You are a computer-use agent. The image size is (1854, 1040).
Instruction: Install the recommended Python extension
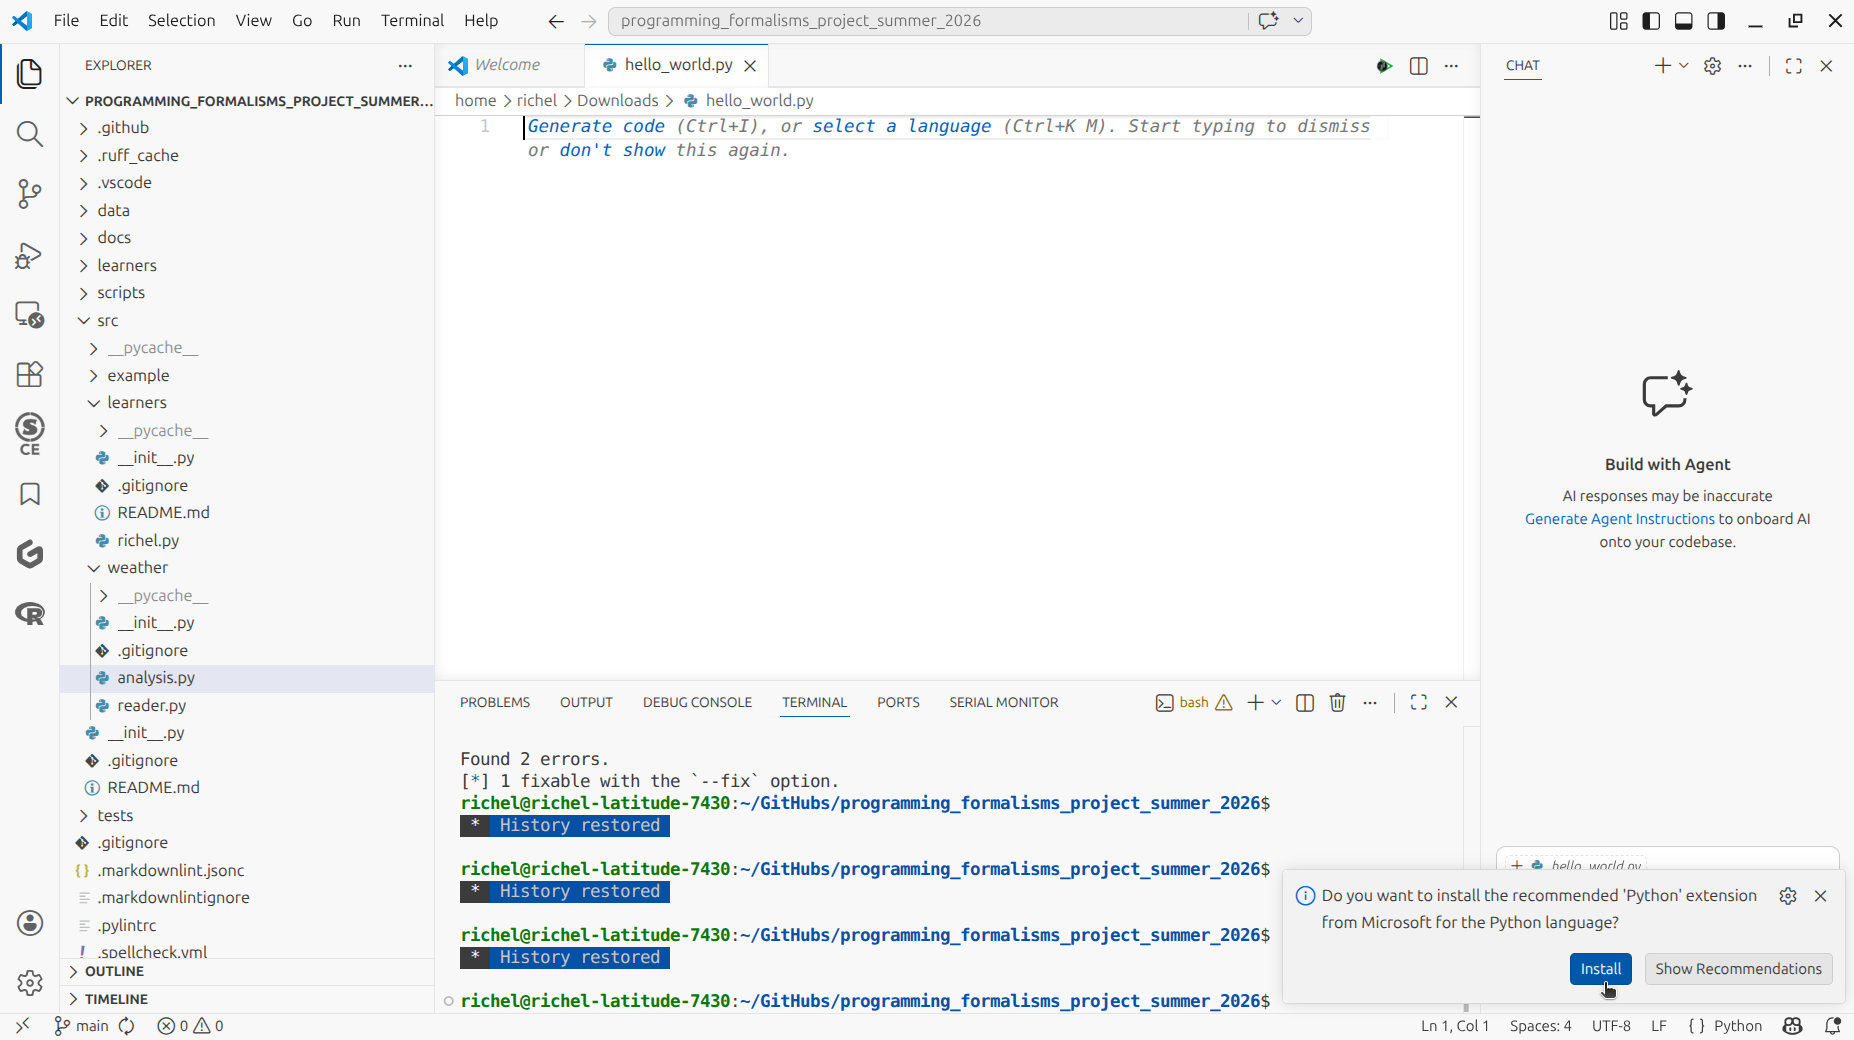(1600, 969)
